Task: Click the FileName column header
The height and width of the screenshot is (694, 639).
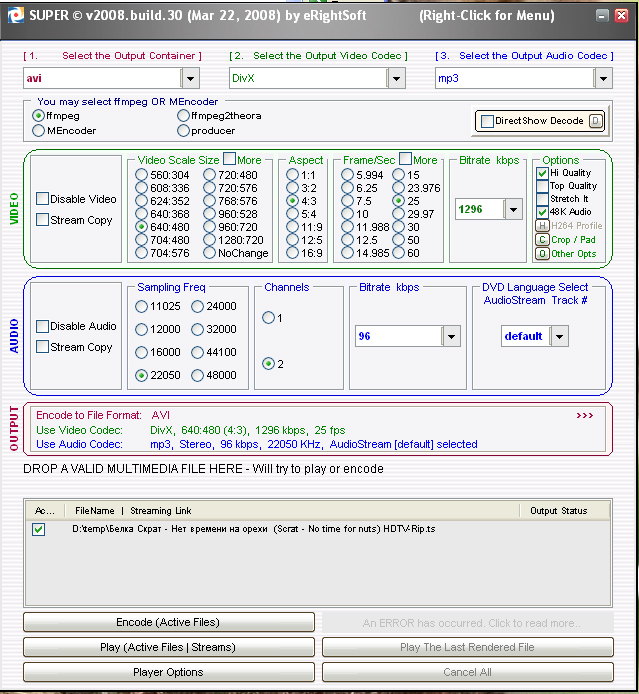Action: pos(95,511)
